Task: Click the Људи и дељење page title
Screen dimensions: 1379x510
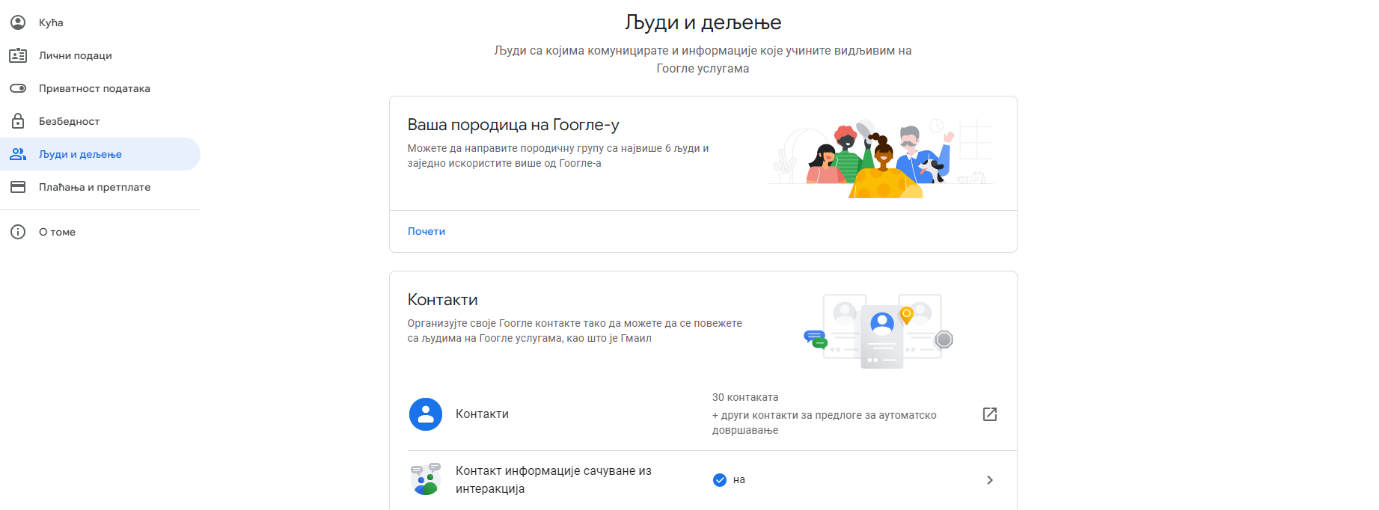Action: click(x=703, y=21)
